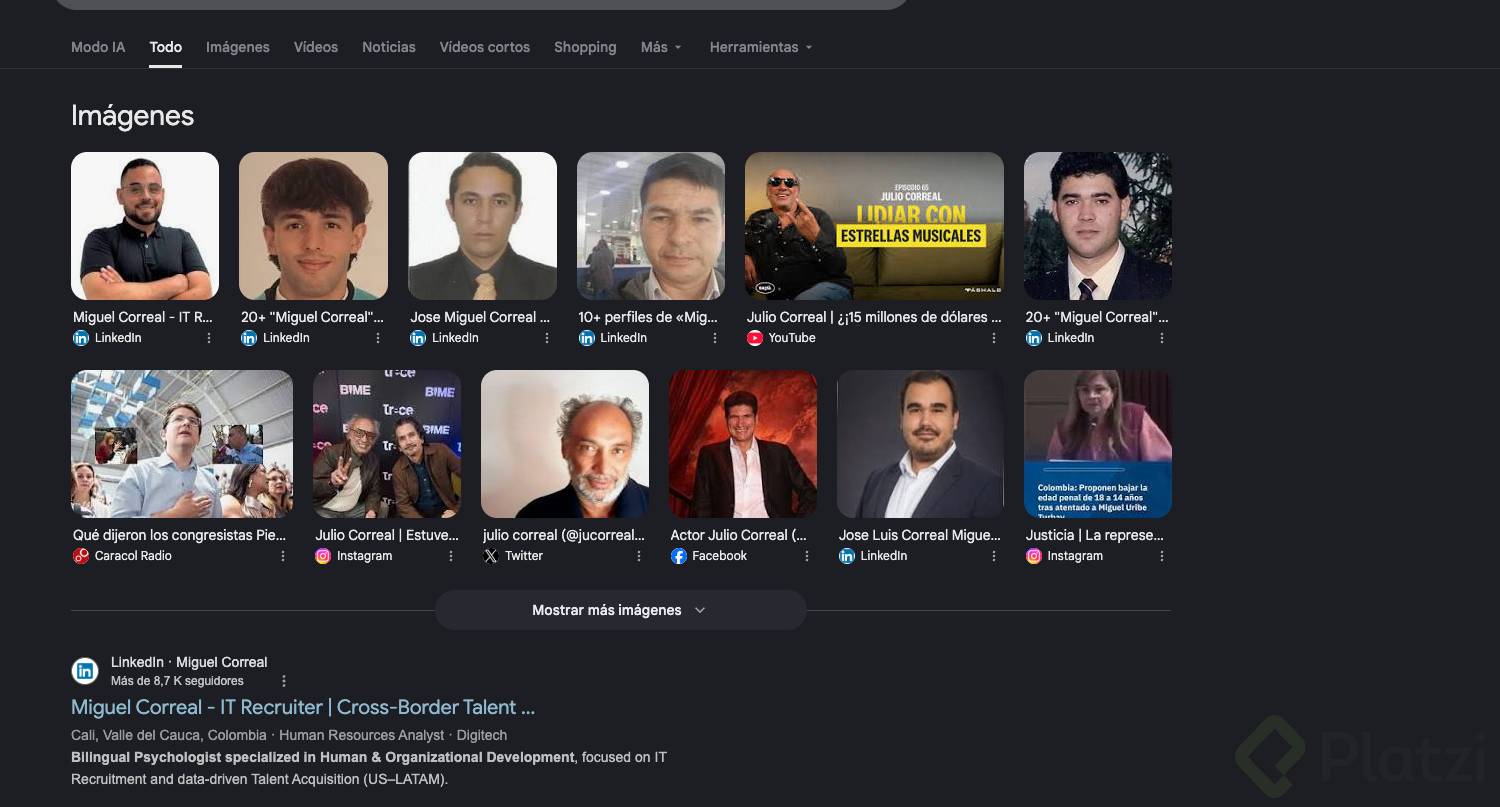1500x807 pixels.
Task: Open three-dot menu for 'Jose Luis Correal Migue...' image
Action: (x=994, y=556)
